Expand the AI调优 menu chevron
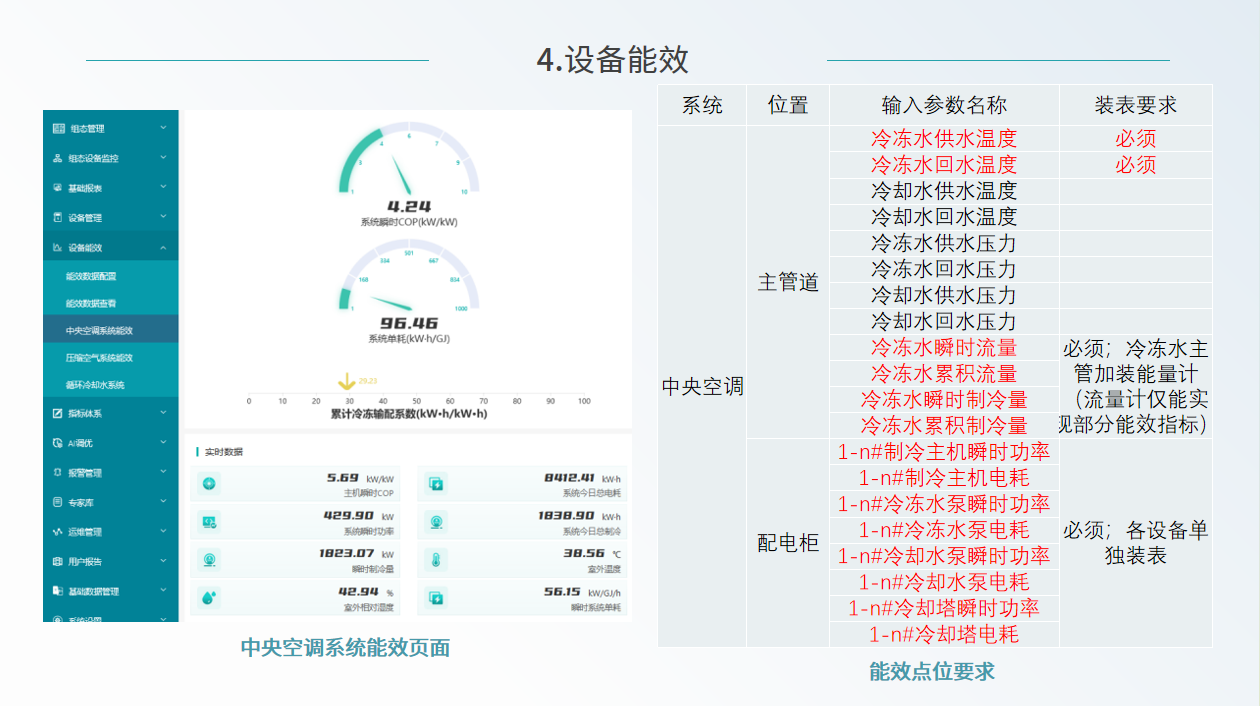This screenshot has width=1260, height=706. (163, 442)
